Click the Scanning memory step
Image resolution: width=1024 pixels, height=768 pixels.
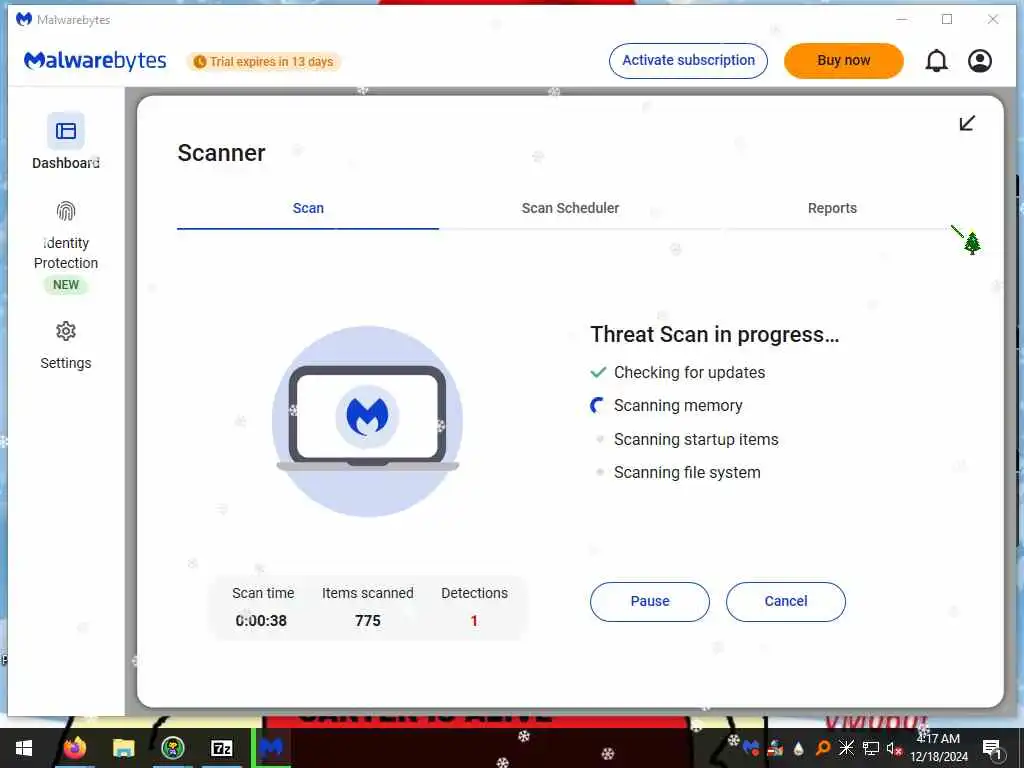pyautogui.click(x=678, y=406)
